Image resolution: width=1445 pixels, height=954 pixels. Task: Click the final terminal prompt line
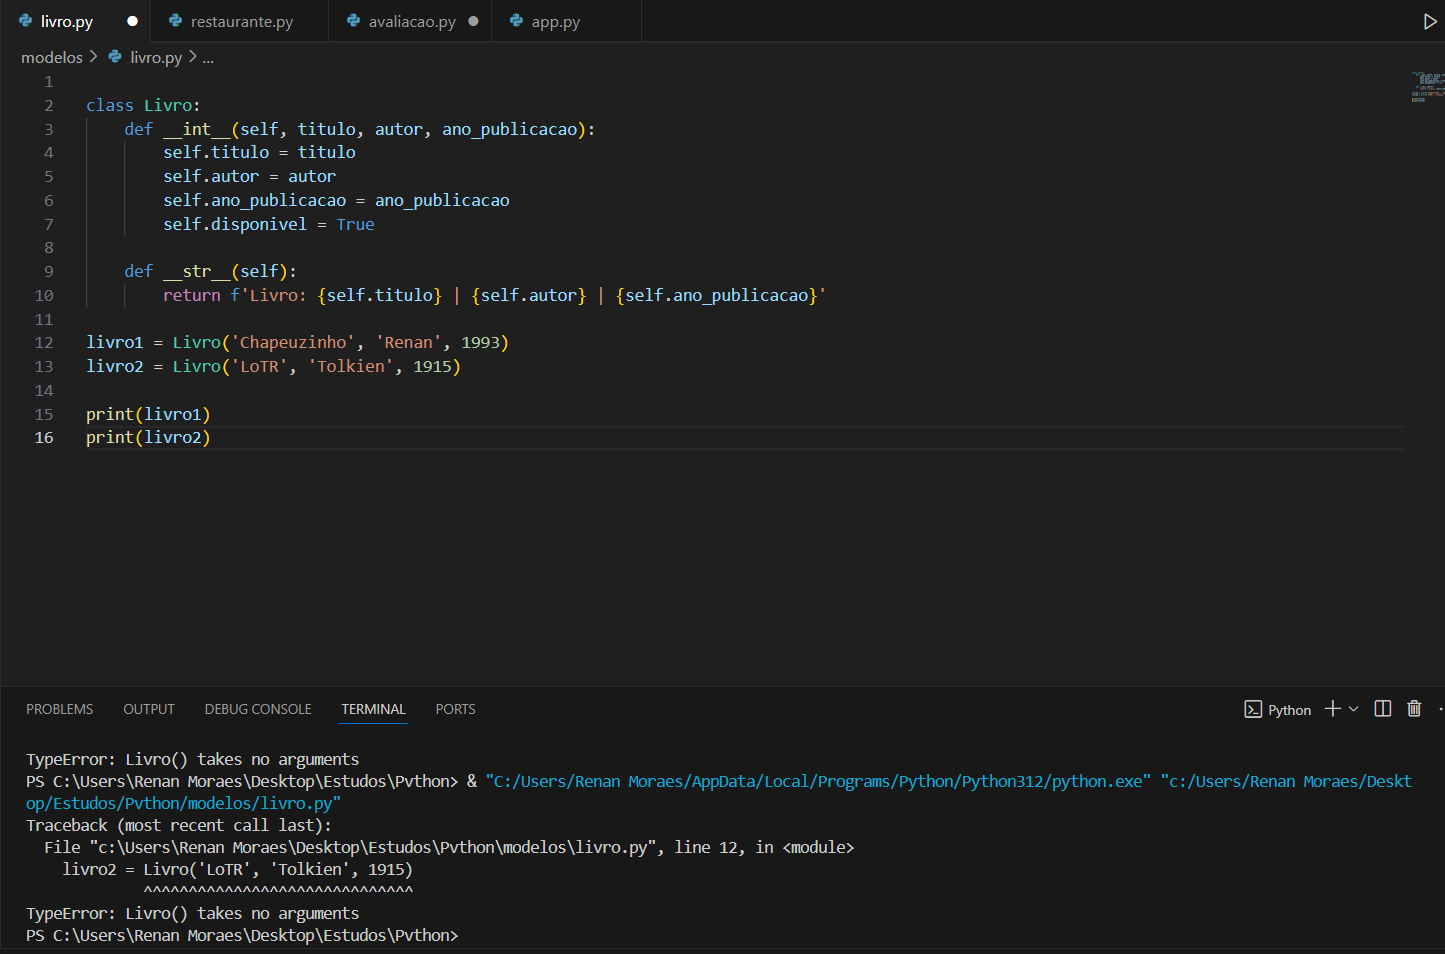pyautogui.click(x=242, y=935)
